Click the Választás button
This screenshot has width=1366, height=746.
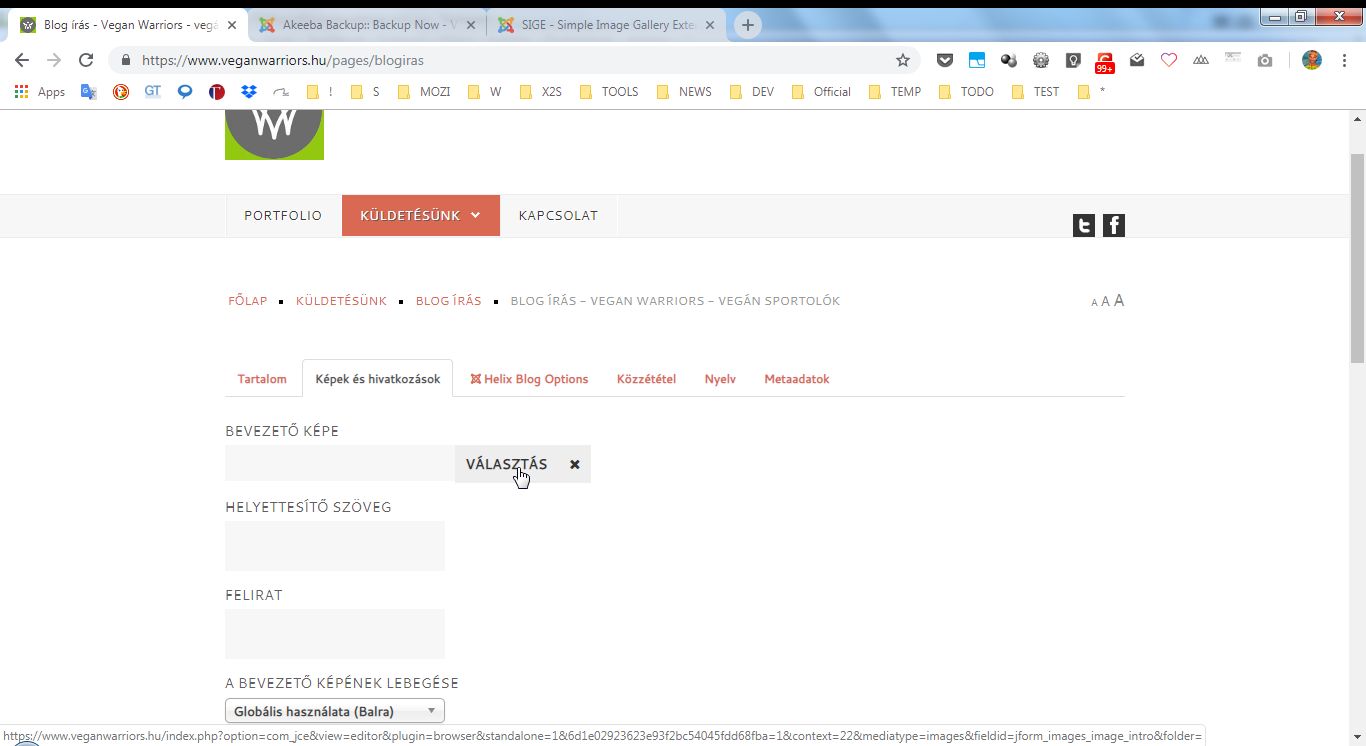[x=506, y=465]
